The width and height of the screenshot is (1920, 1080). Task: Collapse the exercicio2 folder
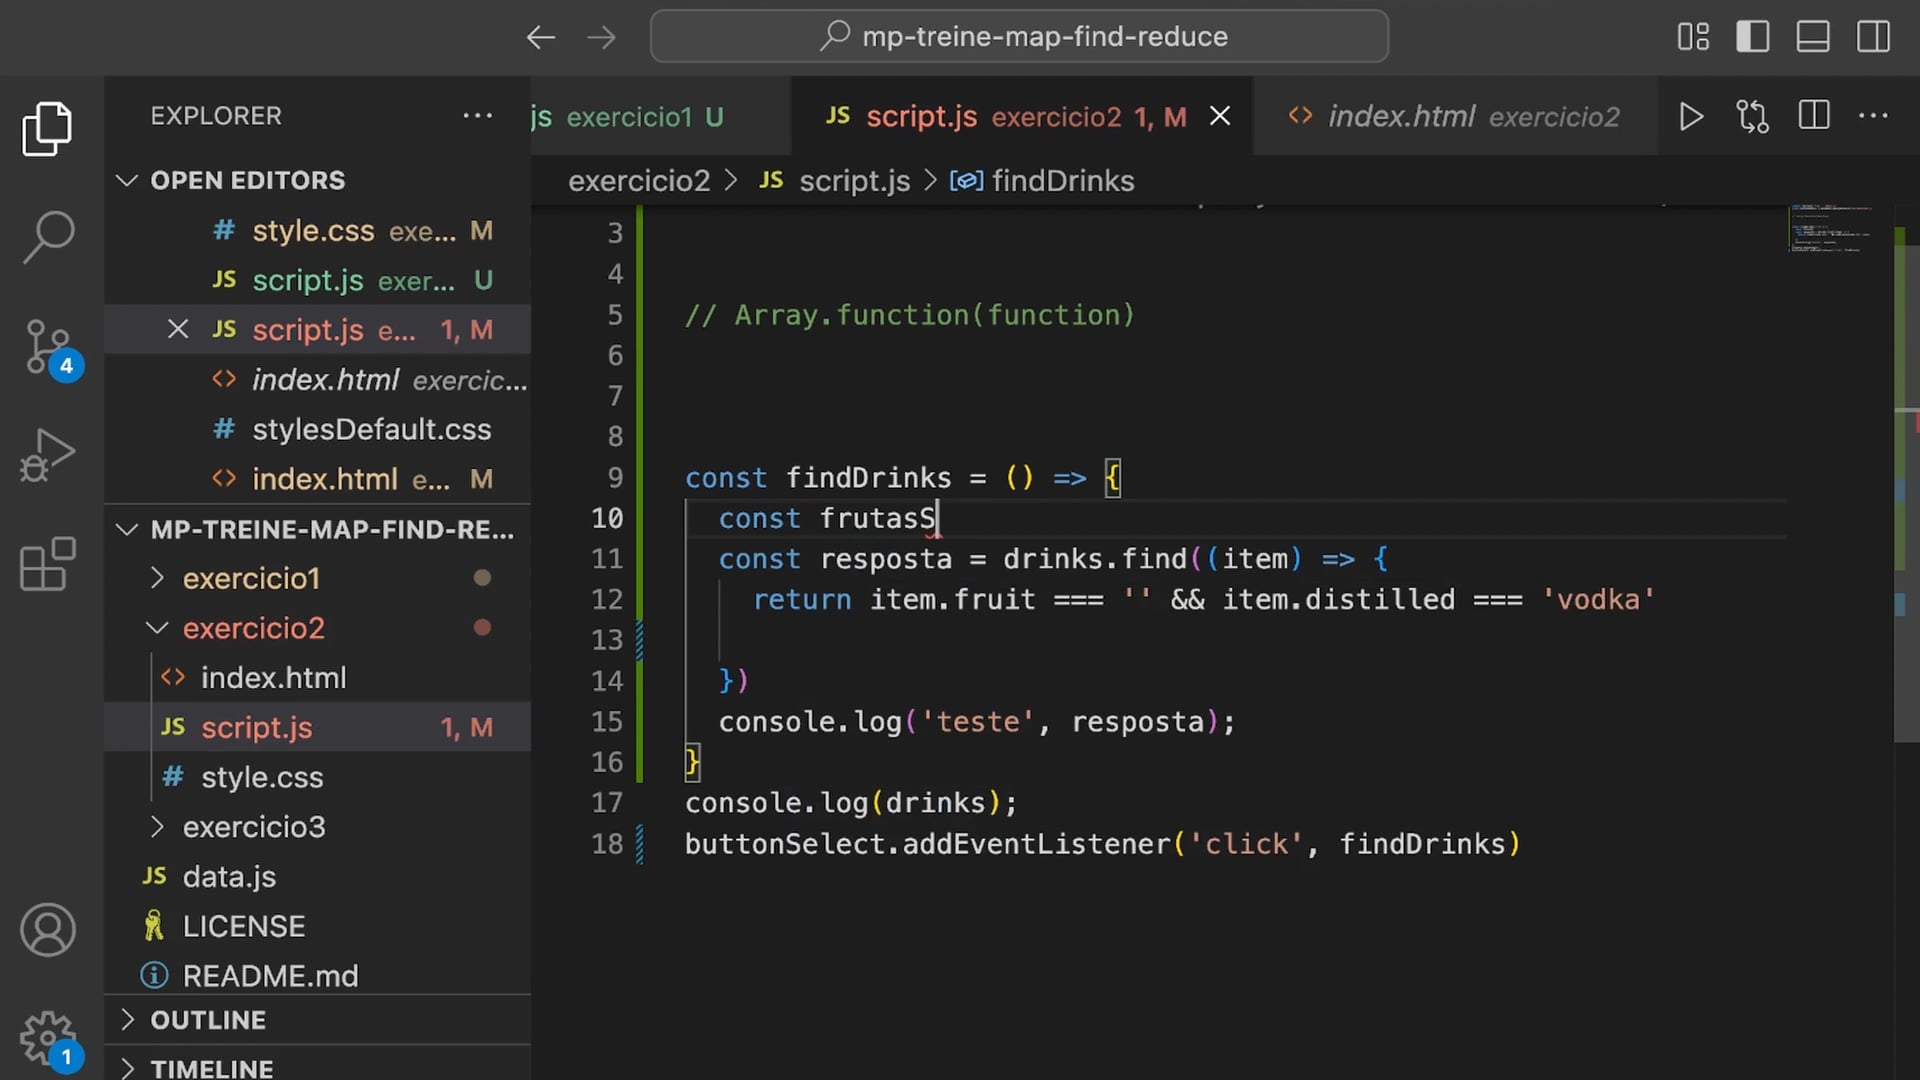click(x=253, y=628)
